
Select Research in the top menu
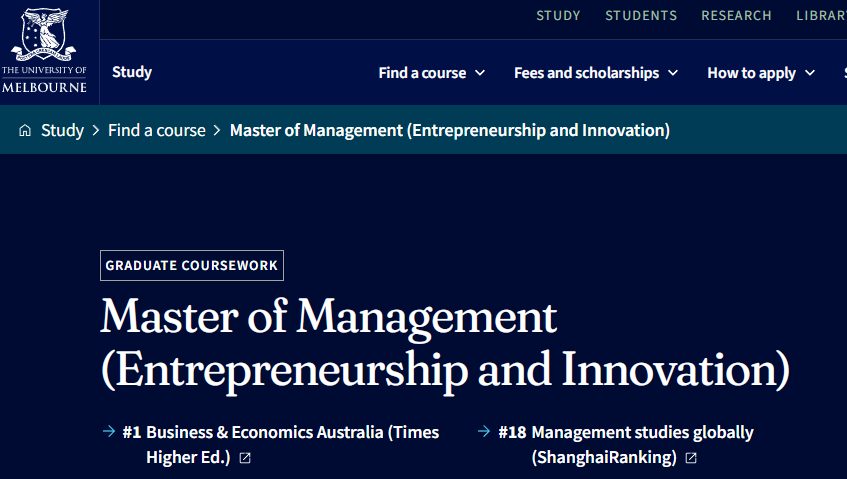736,15
